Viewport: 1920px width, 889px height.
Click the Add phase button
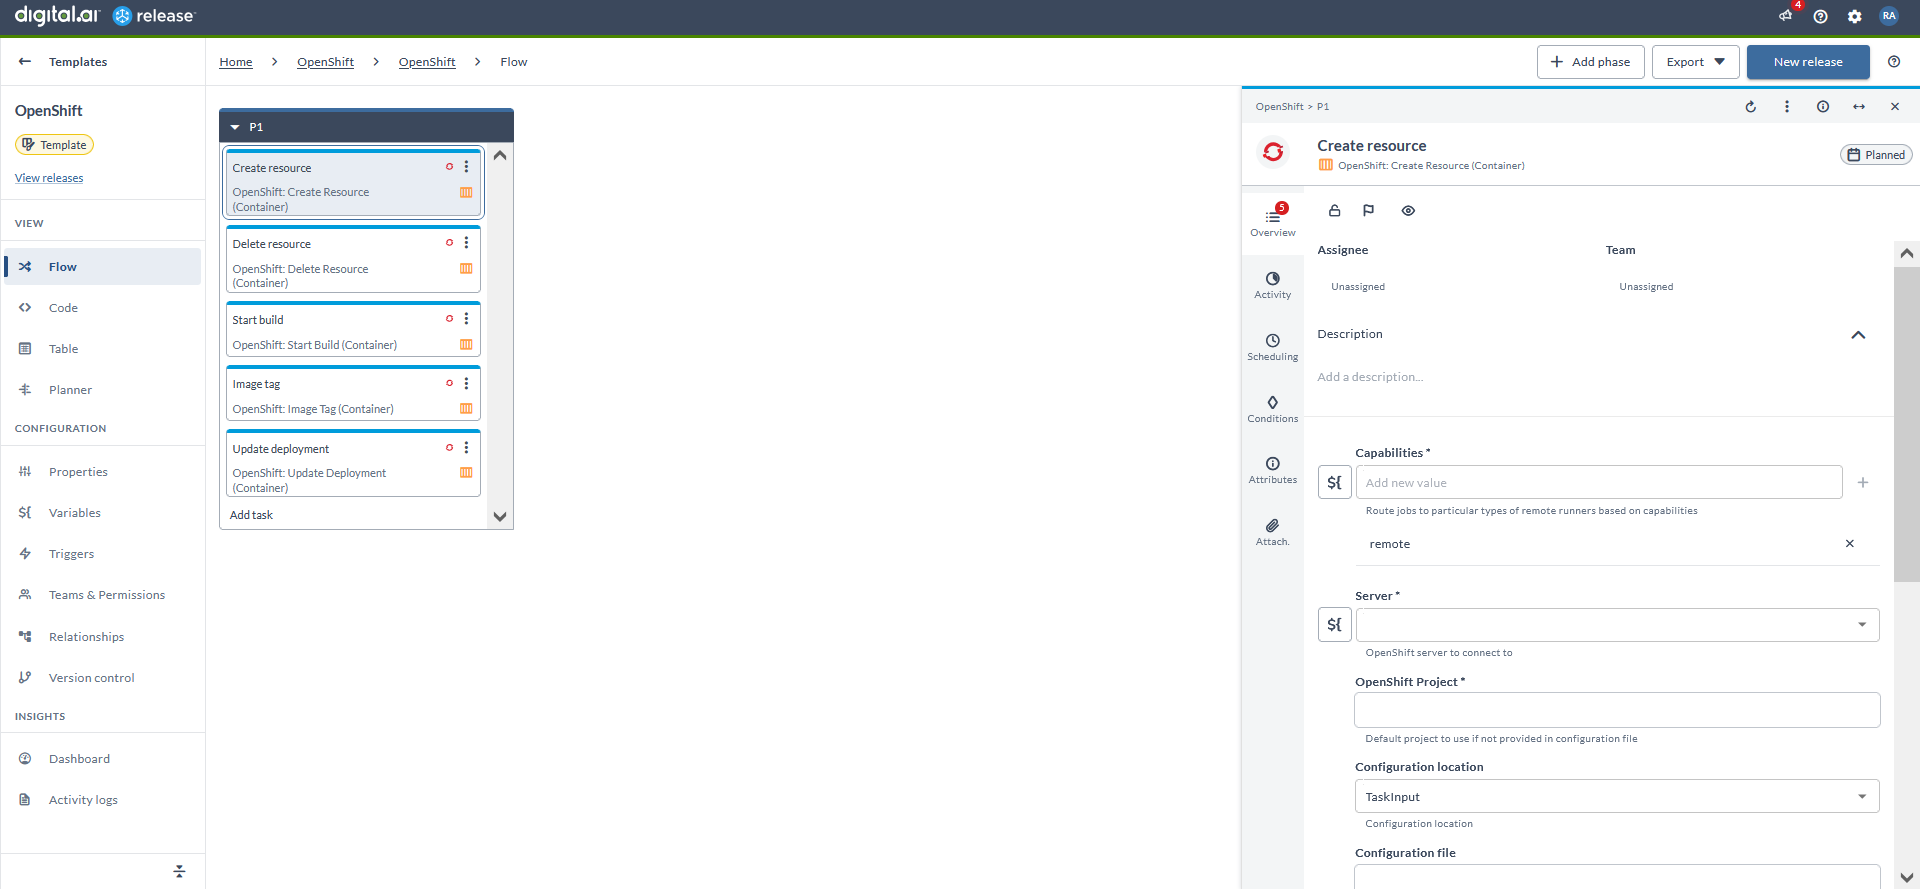click(1590, 62)
